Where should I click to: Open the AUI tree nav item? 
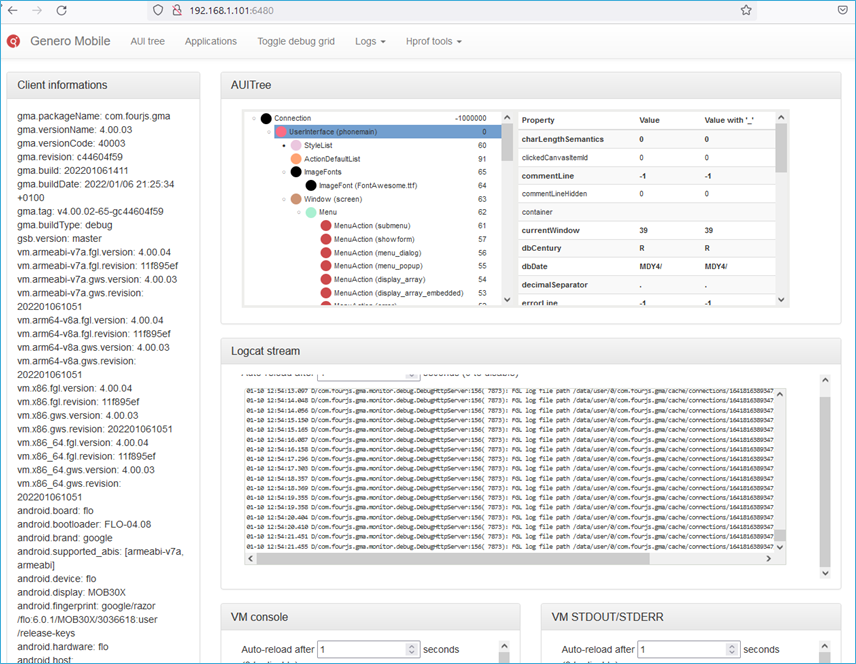point(147,41)
